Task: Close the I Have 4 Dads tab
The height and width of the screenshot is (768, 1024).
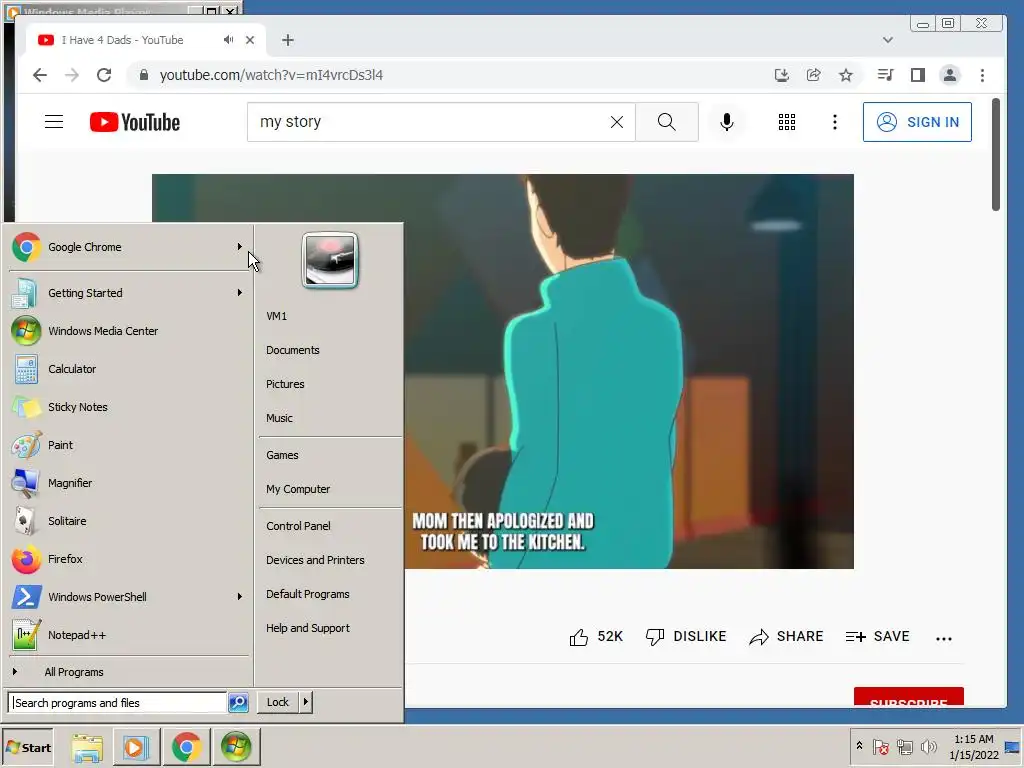Action: [249, 40]
